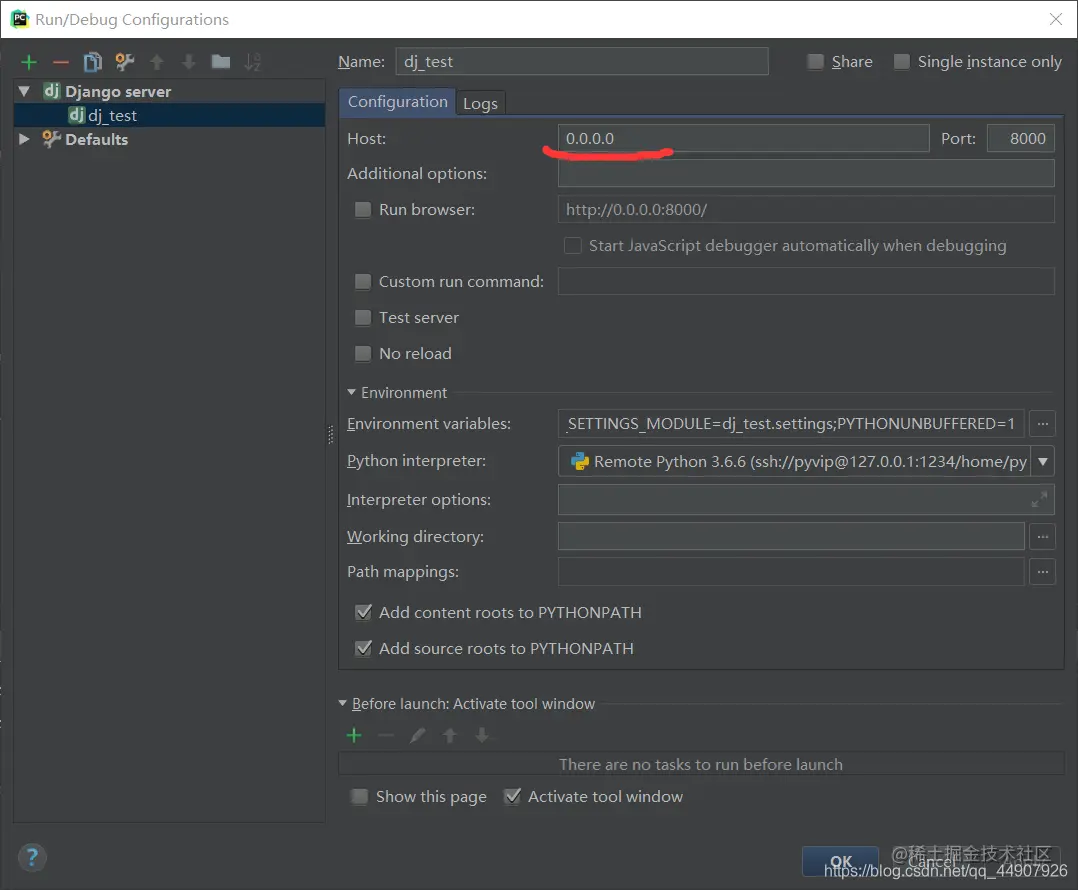Viewport: 1078px width, 890px height.
Task: Move the before-launch task up
Action: 450,735
